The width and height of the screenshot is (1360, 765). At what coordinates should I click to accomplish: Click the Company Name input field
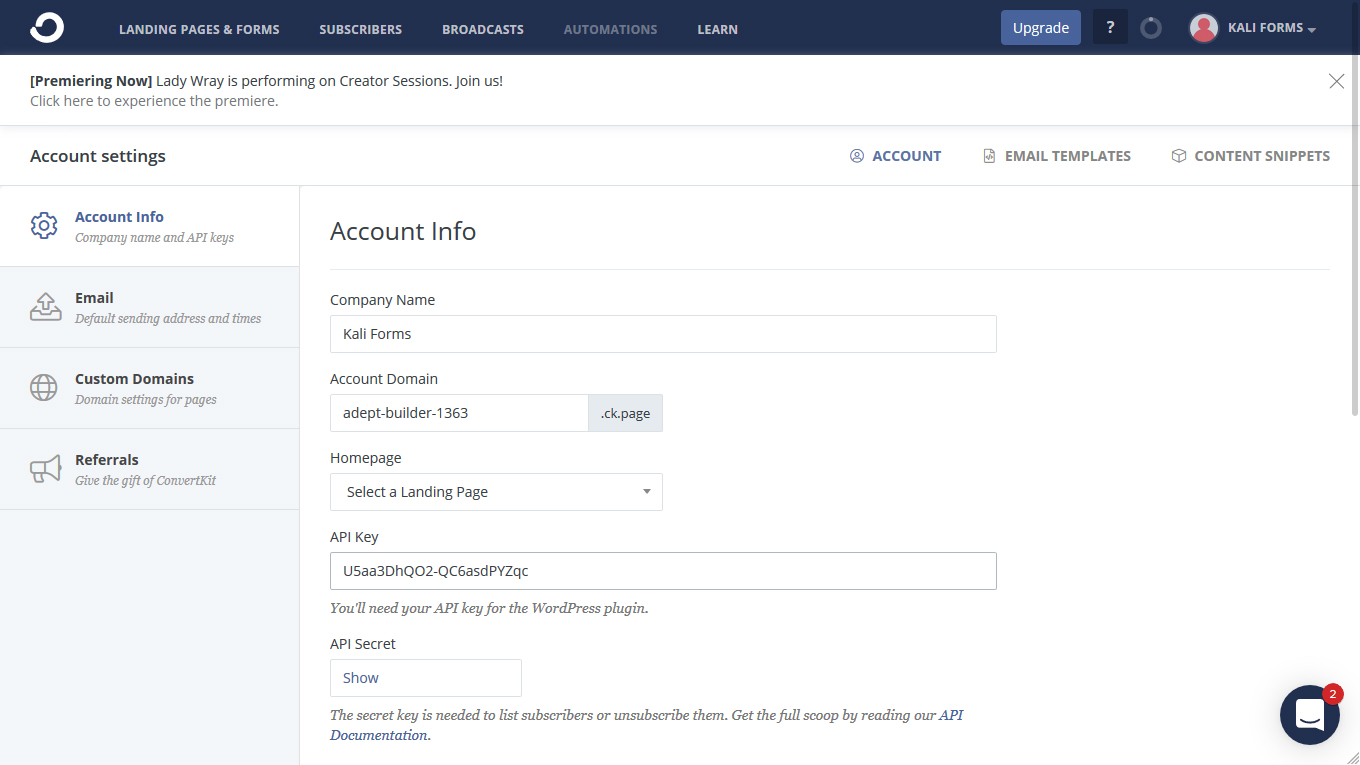click(x=663, y=334)
